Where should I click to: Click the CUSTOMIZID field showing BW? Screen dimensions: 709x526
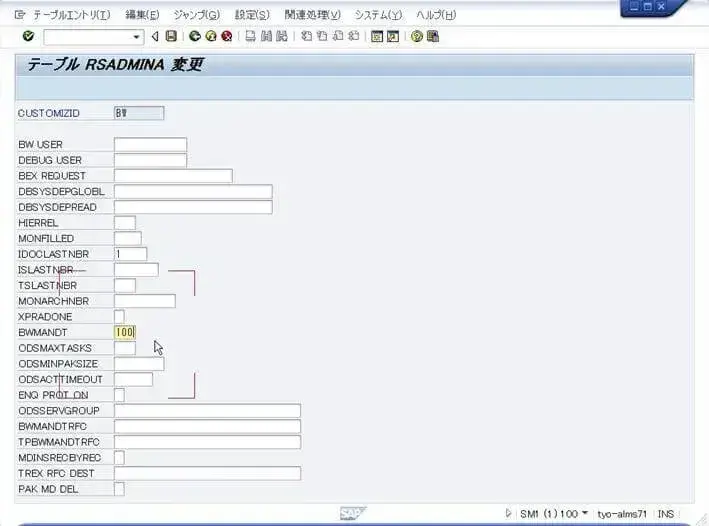coord(139,113)
